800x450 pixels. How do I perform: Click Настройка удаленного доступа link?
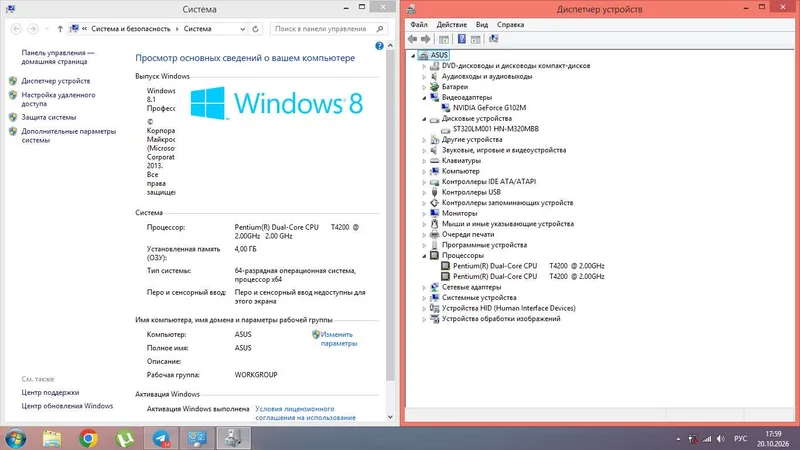[x=58, y=99]
